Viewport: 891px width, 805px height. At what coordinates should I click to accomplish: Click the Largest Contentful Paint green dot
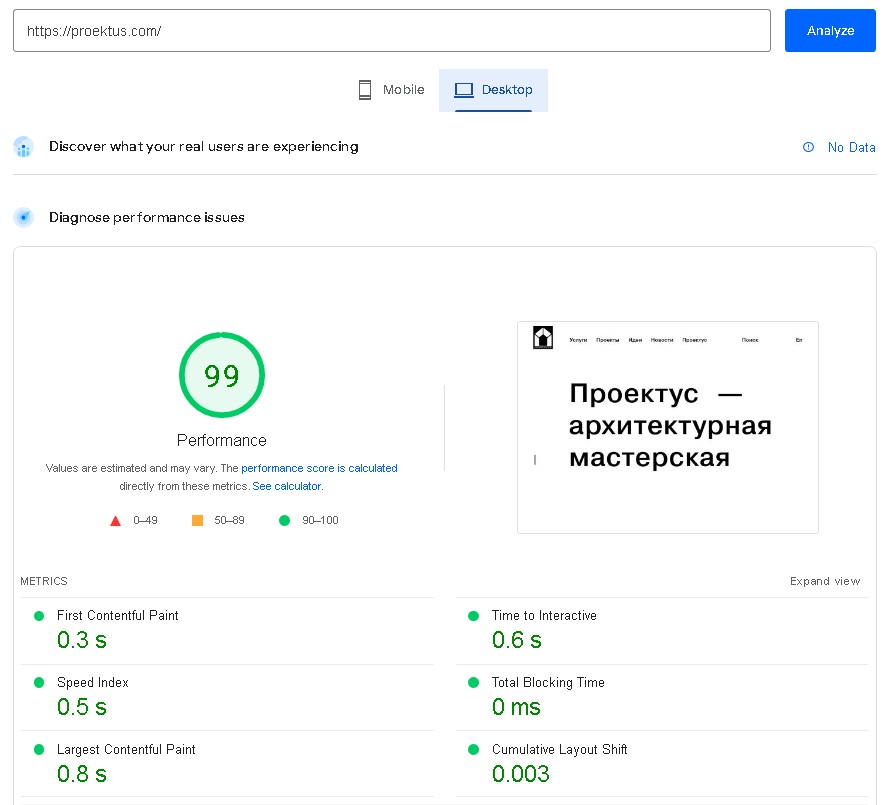(x=39, y=749)
